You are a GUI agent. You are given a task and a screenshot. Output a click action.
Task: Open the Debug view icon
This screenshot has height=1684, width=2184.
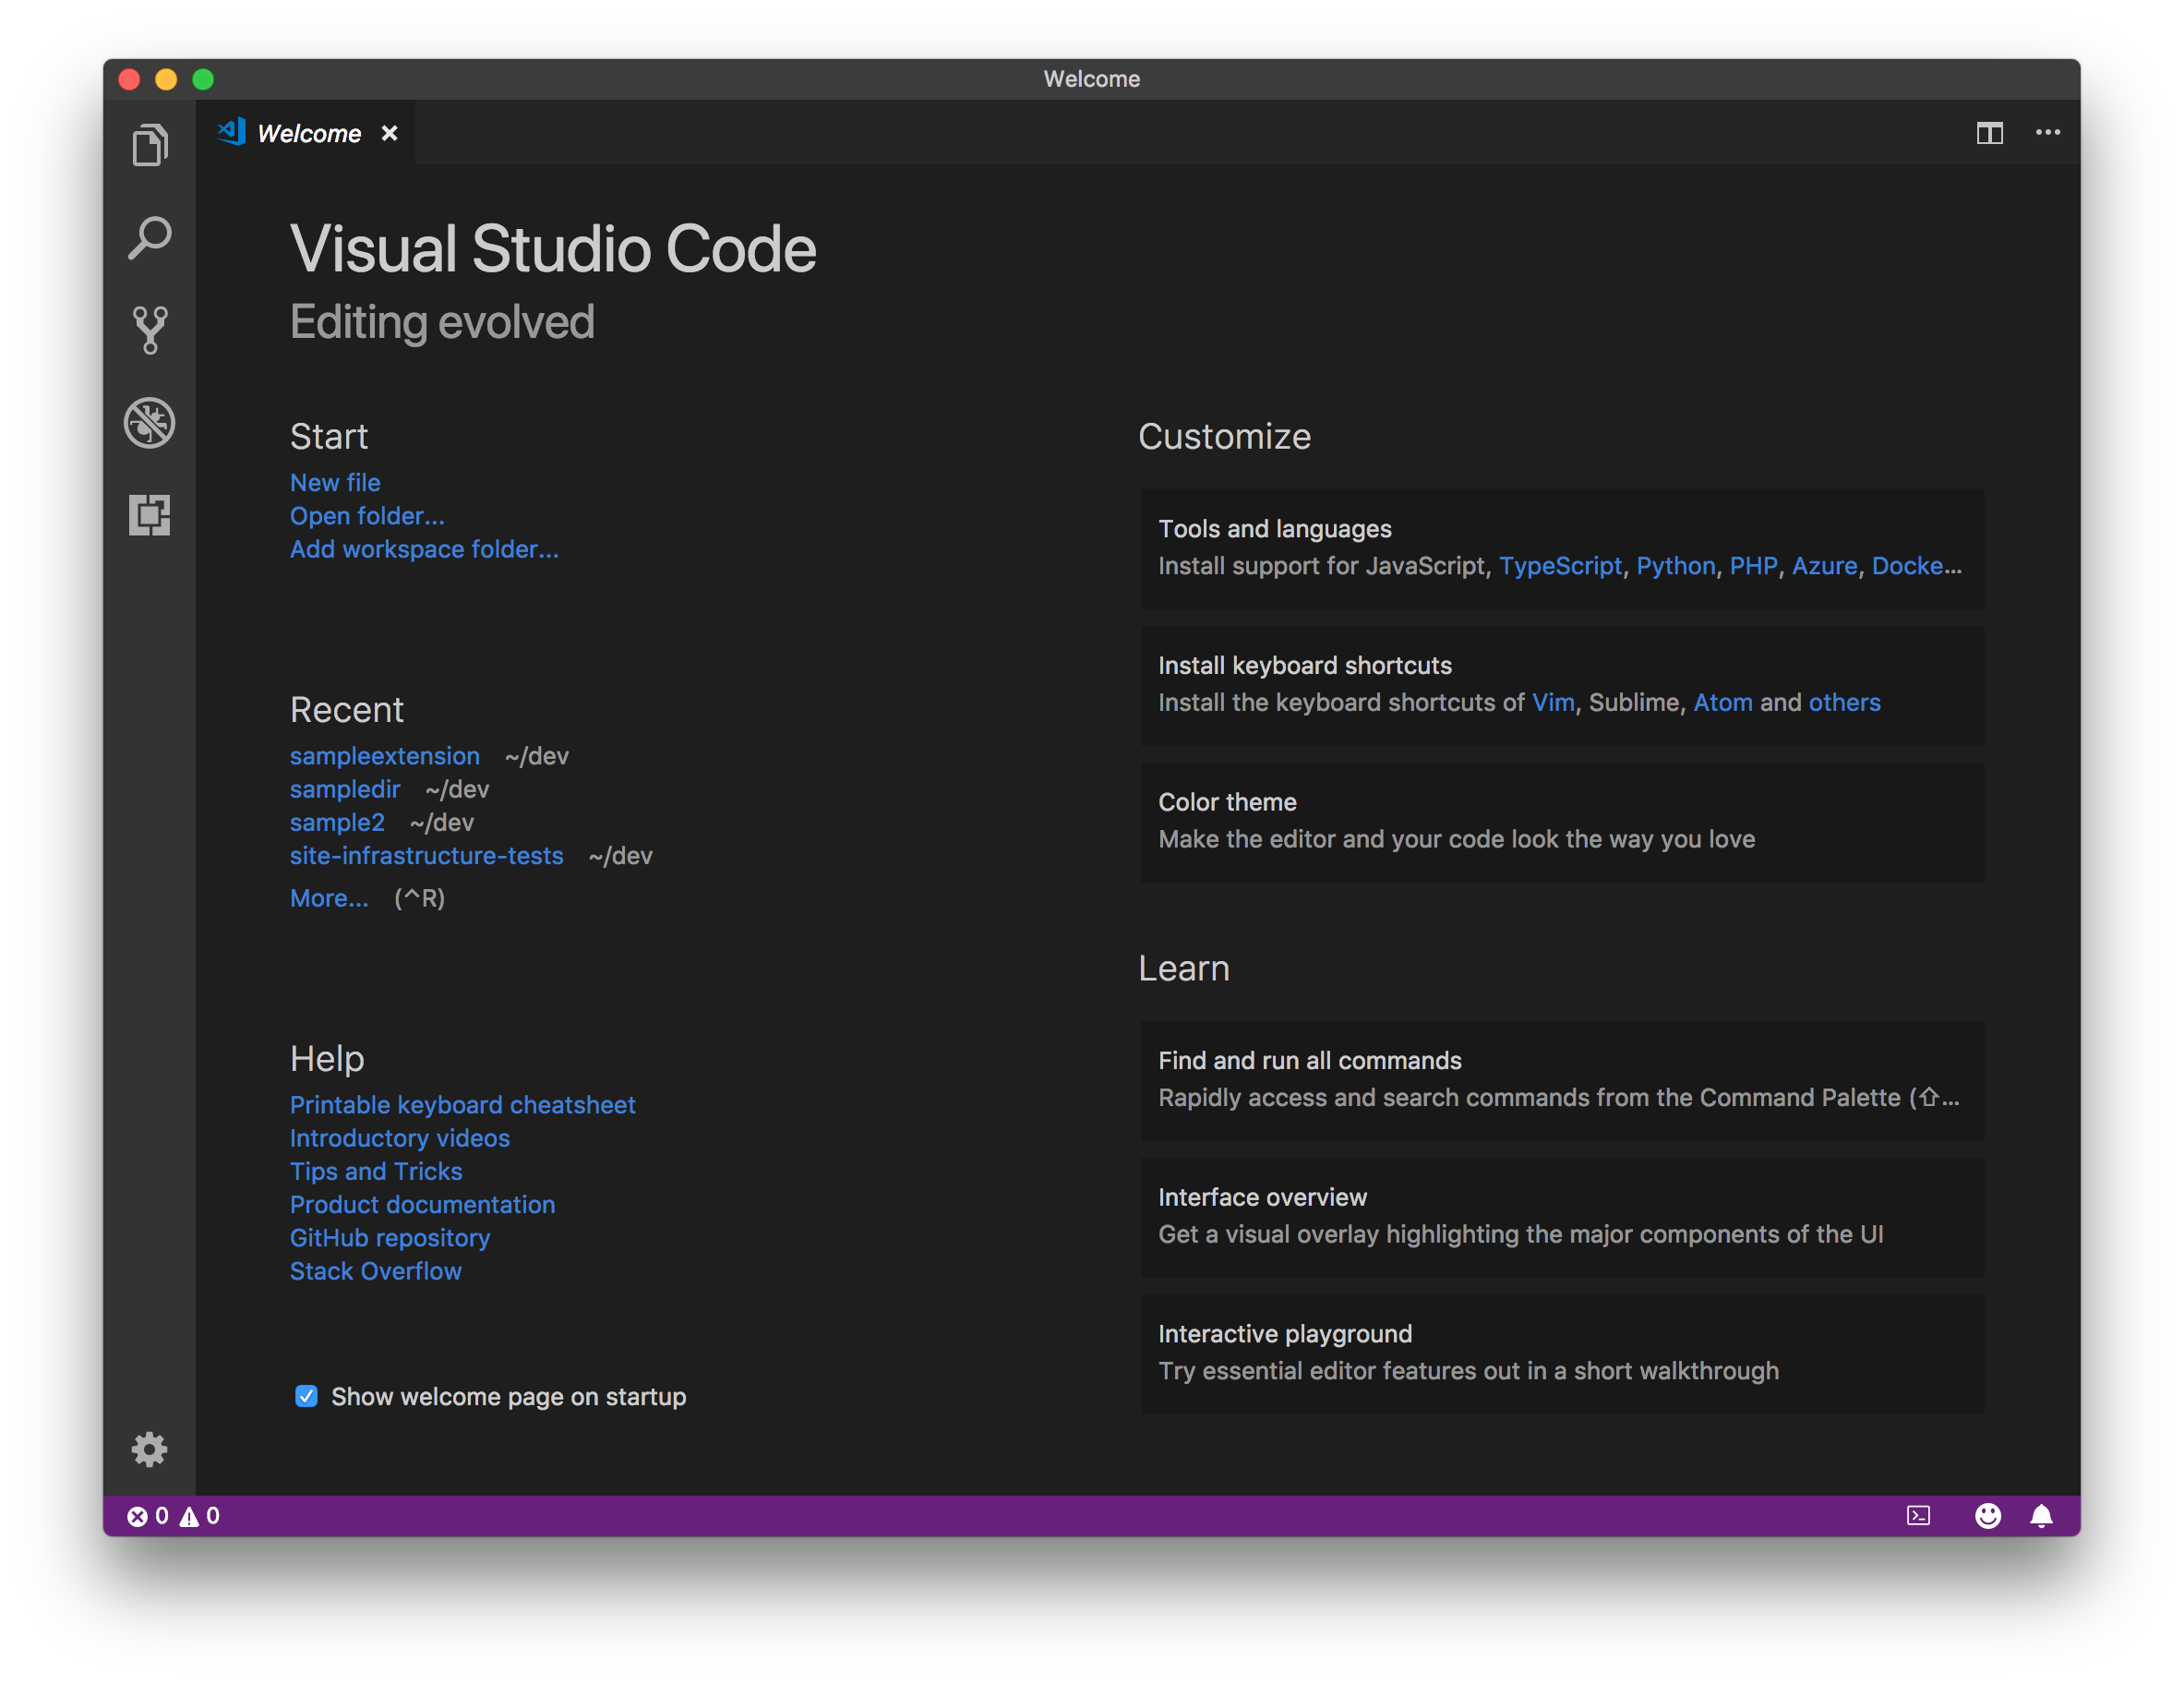coord(149,423)
